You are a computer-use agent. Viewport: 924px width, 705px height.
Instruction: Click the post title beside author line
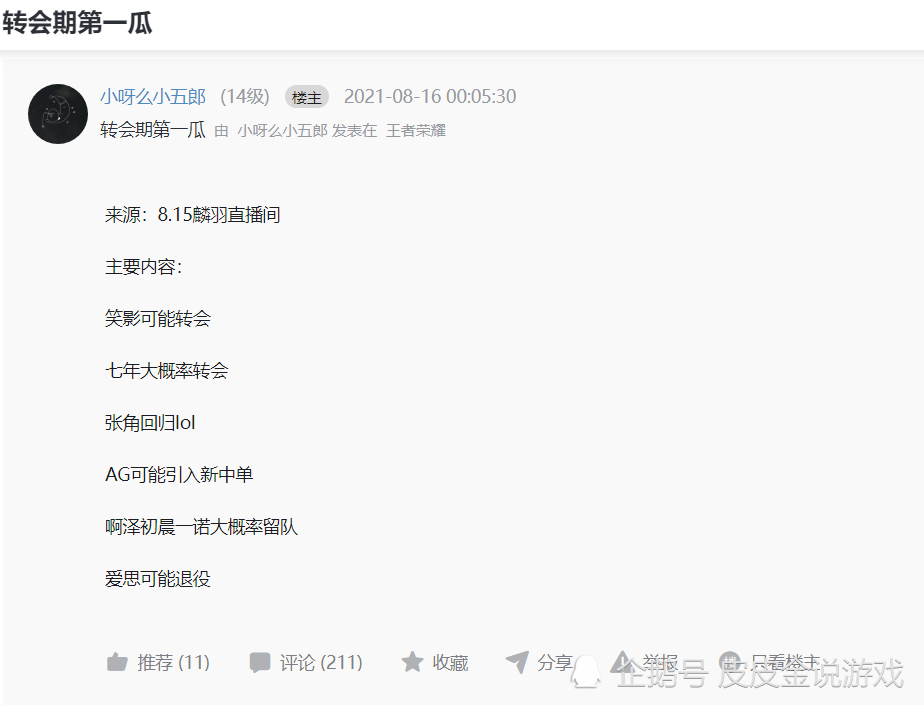pyautogui.click(x=153, y=130)
